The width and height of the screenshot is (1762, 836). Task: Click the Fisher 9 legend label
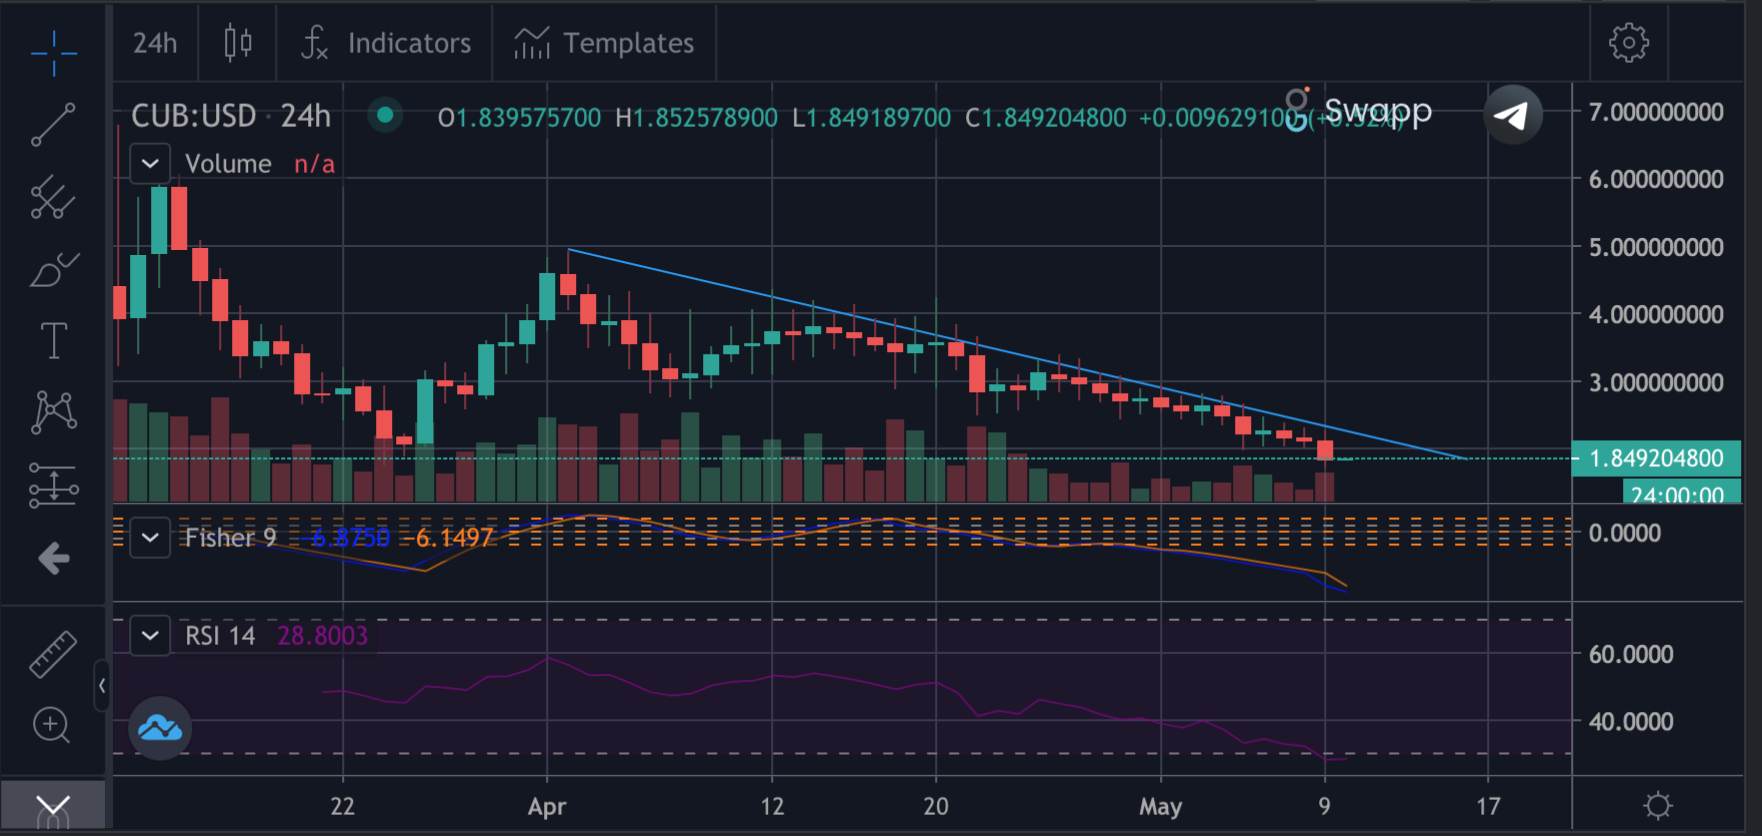(231, 538)
